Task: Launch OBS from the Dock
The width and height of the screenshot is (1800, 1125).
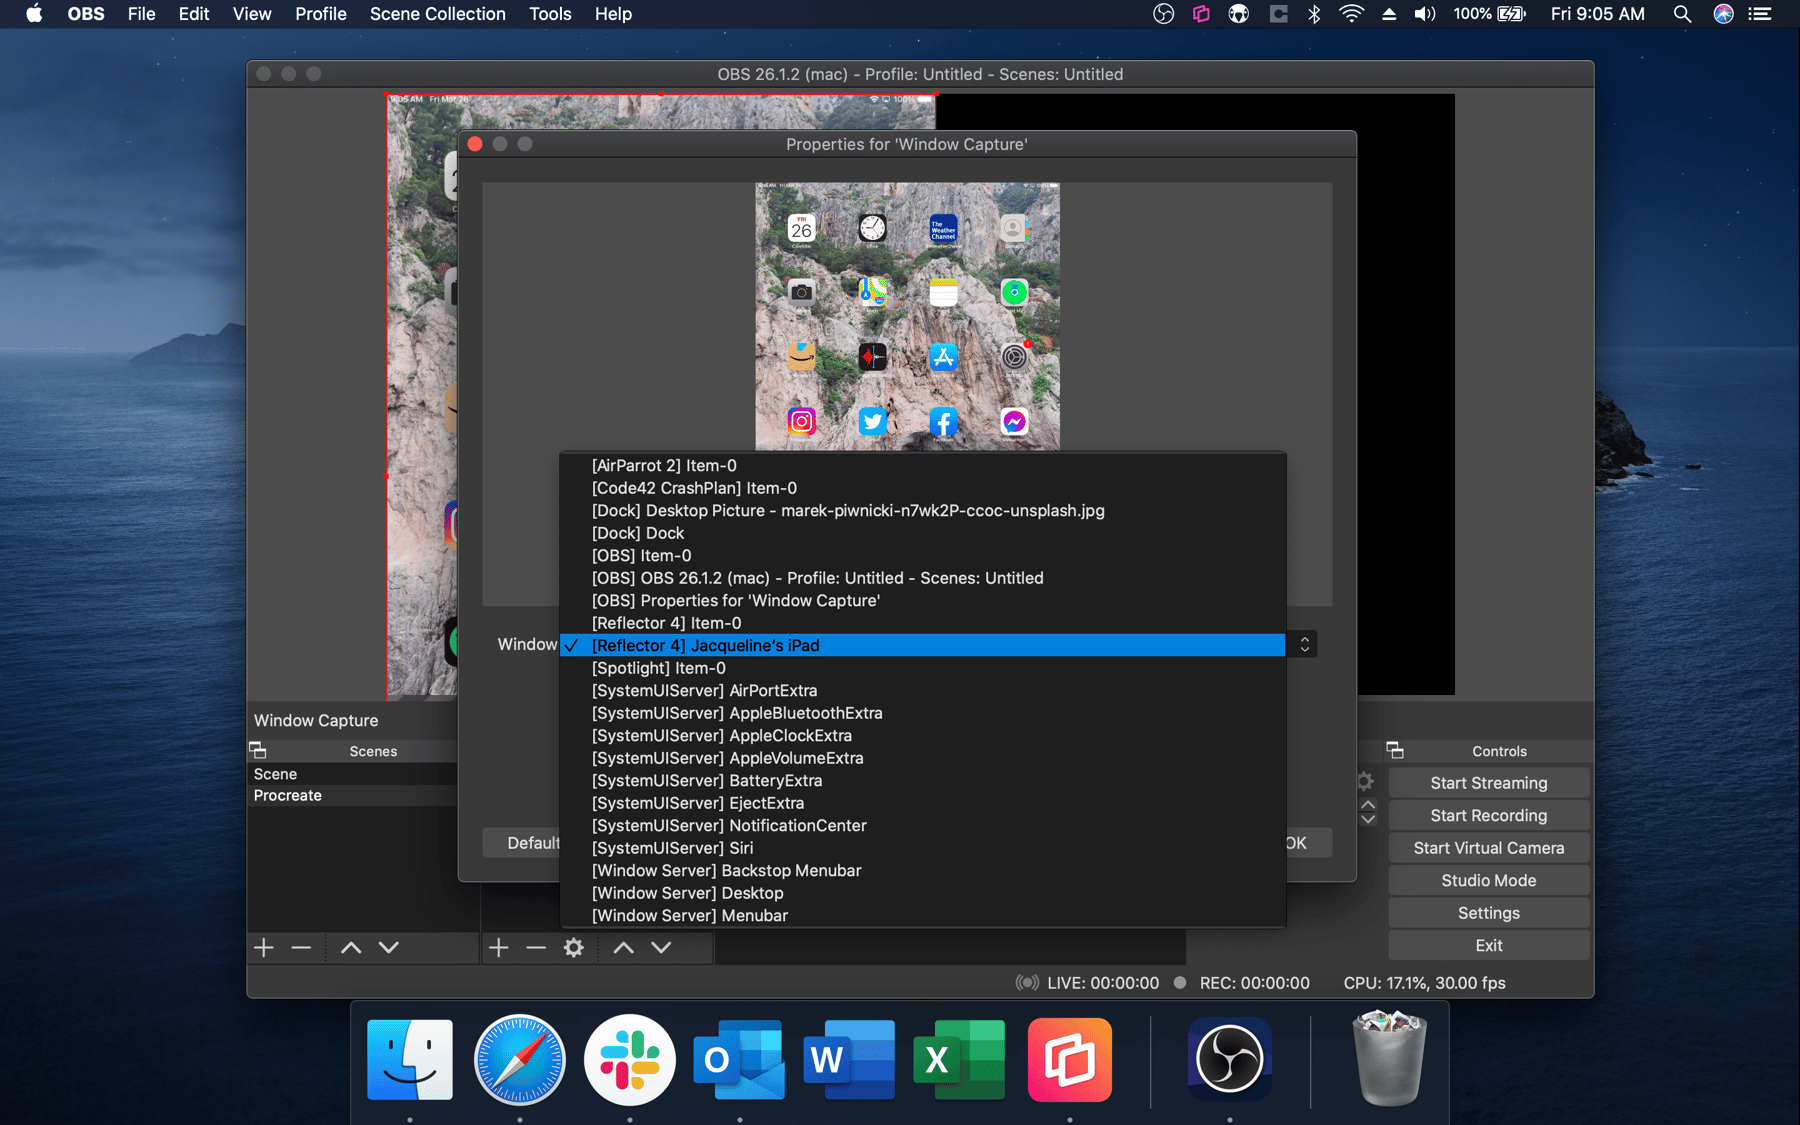Action: pos(1229,1059)
